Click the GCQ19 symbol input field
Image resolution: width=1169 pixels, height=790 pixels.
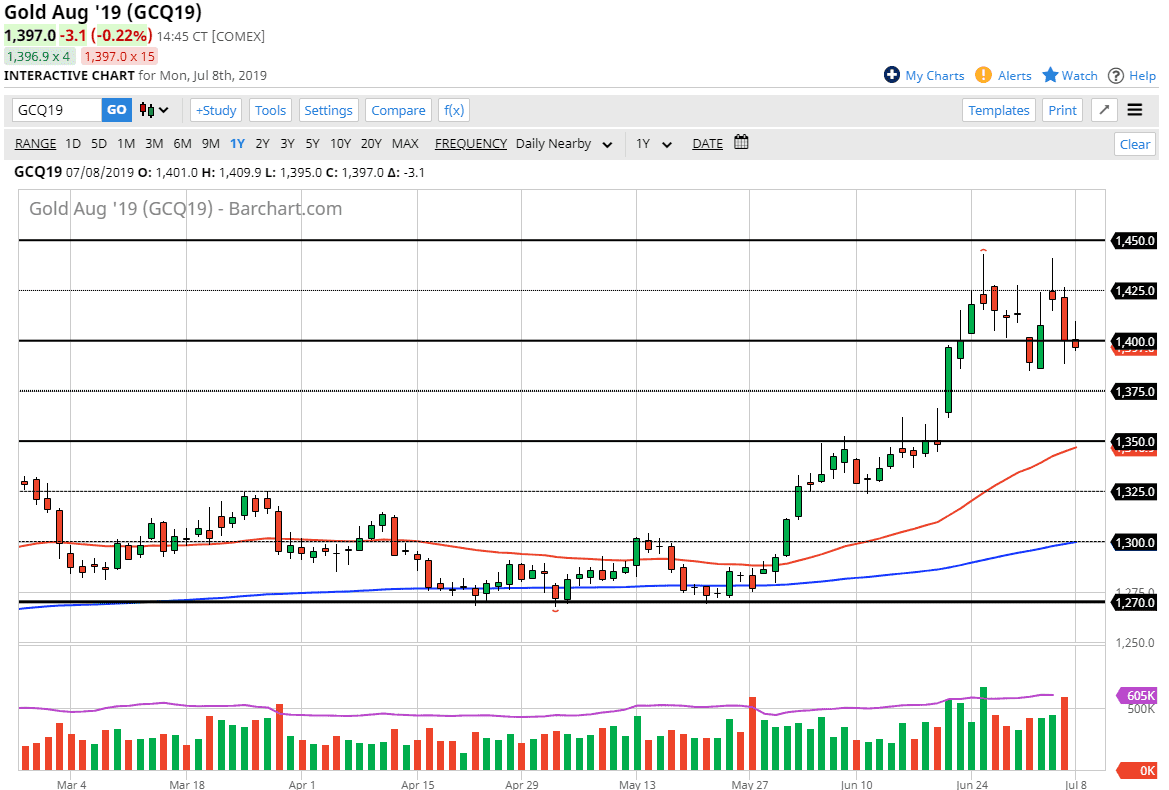click(x=57, y=110)
